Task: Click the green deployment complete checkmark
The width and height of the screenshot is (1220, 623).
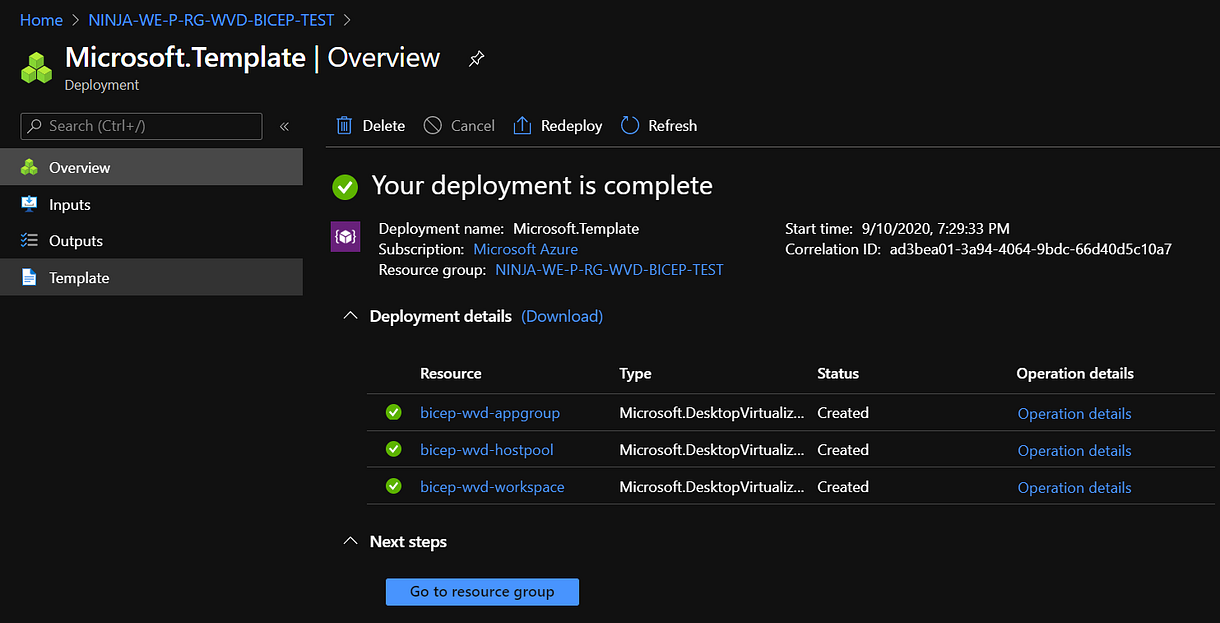Action: [345, 186]
